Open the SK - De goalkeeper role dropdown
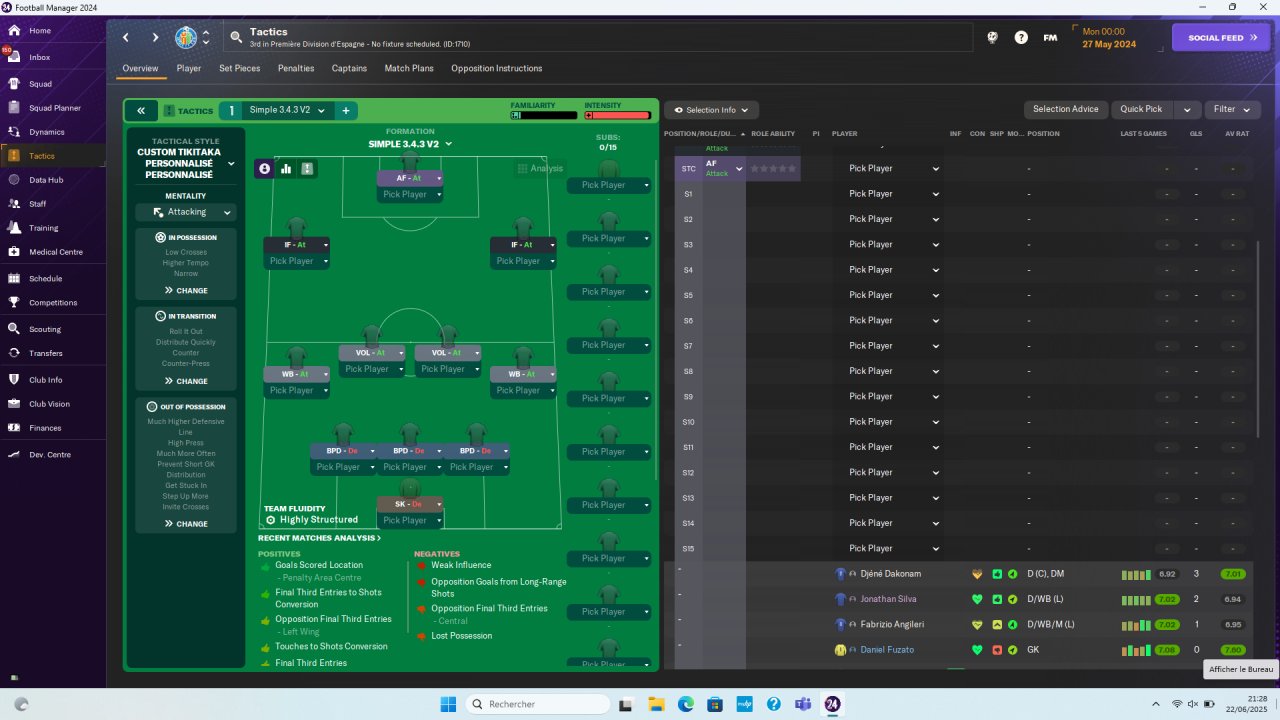This screenshot has width=1280, height=720. [x=410, y=504]
